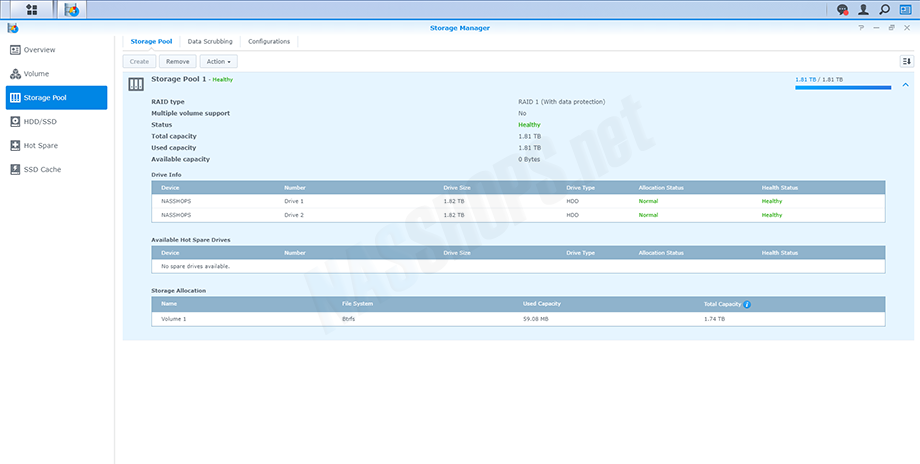The image size is (920, 464).
Task: Click the 1.81 TB capacity usage bar
Action: point(843,87)
